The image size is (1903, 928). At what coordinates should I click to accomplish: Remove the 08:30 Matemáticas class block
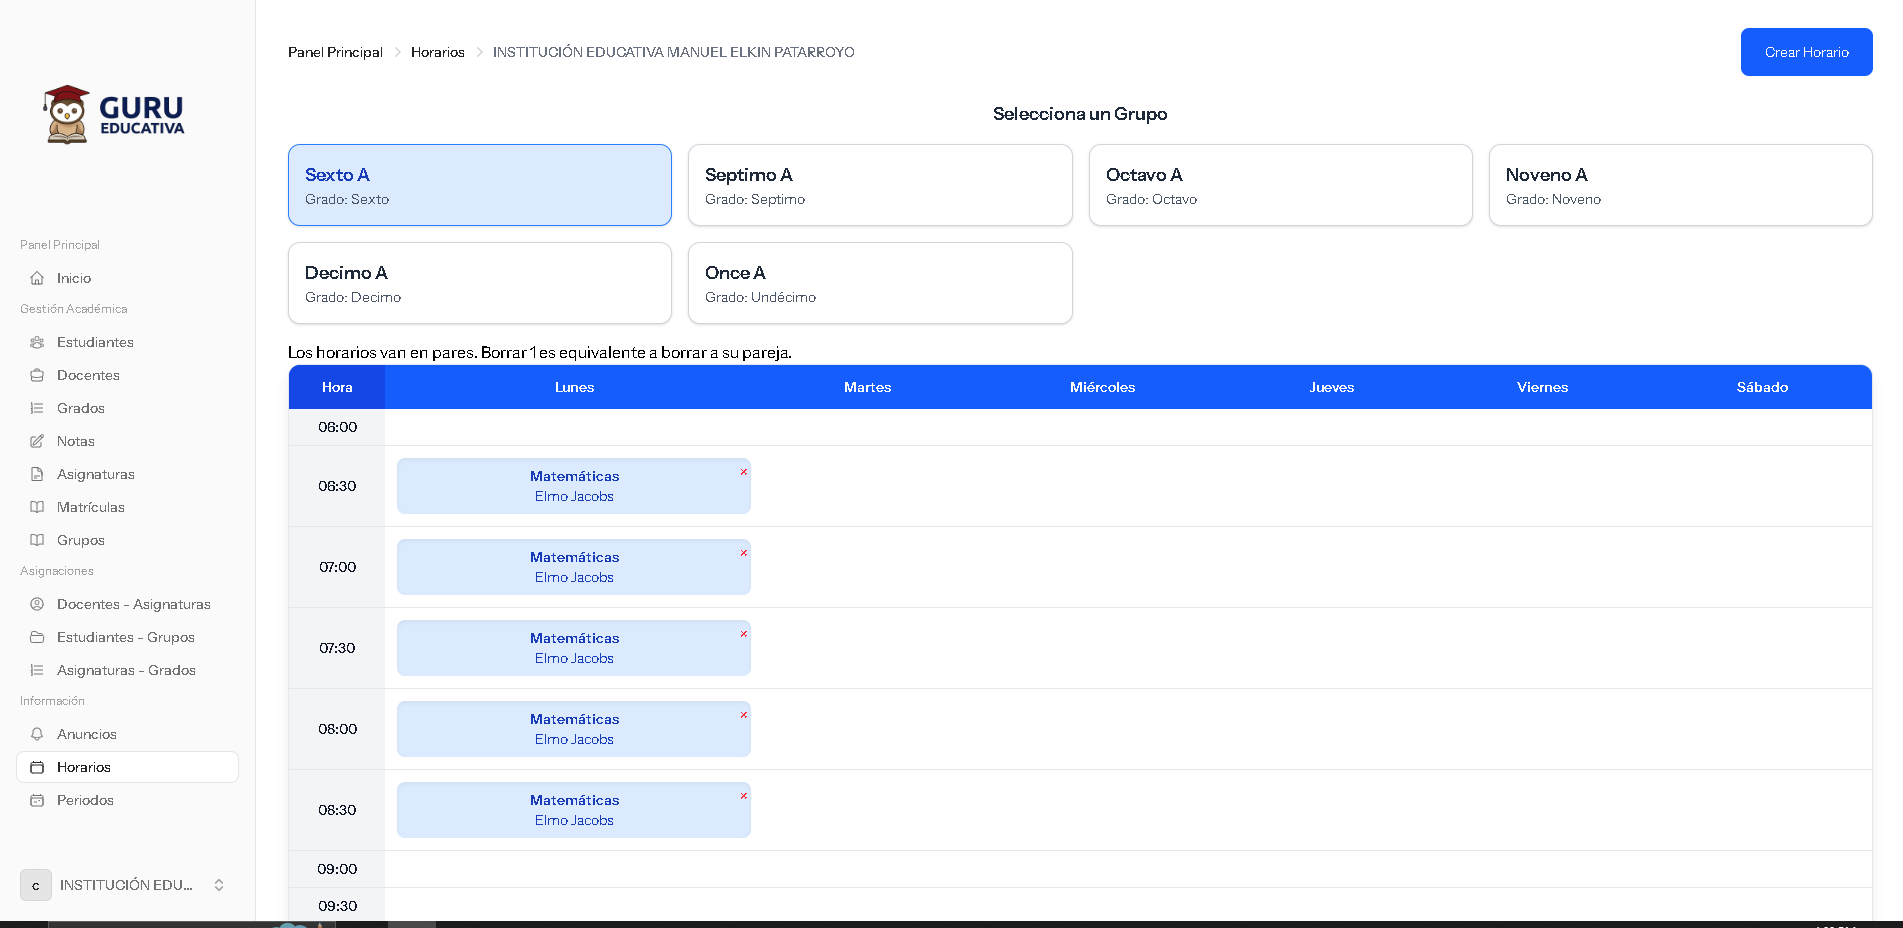[x=743, y=796]
